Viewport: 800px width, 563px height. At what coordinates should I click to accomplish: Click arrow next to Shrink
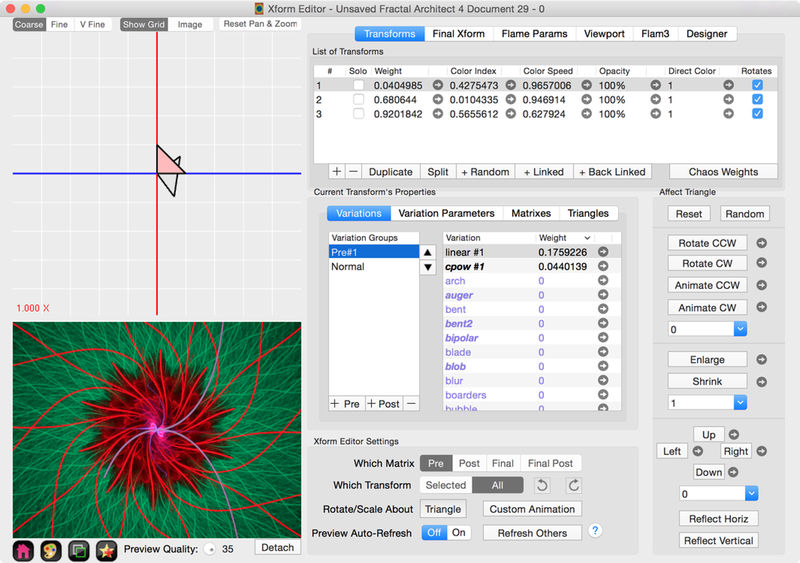pyautogui.click(x=761, y=382)
